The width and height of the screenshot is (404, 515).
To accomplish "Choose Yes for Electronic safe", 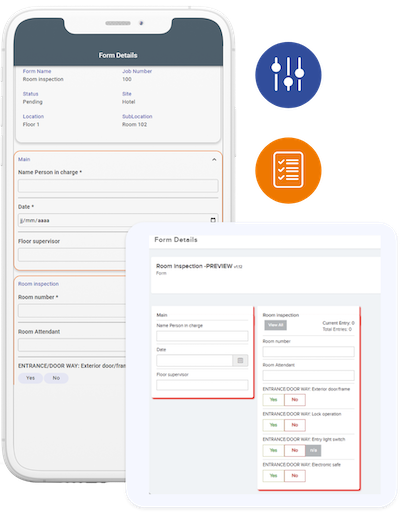I will [x=273, y=476].
